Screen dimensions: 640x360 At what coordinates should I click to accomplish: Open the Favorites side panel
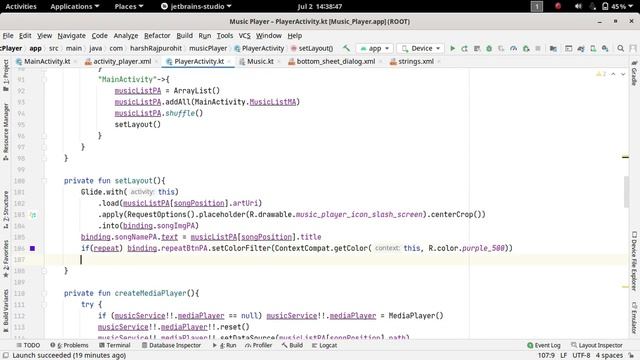[6, 259]
